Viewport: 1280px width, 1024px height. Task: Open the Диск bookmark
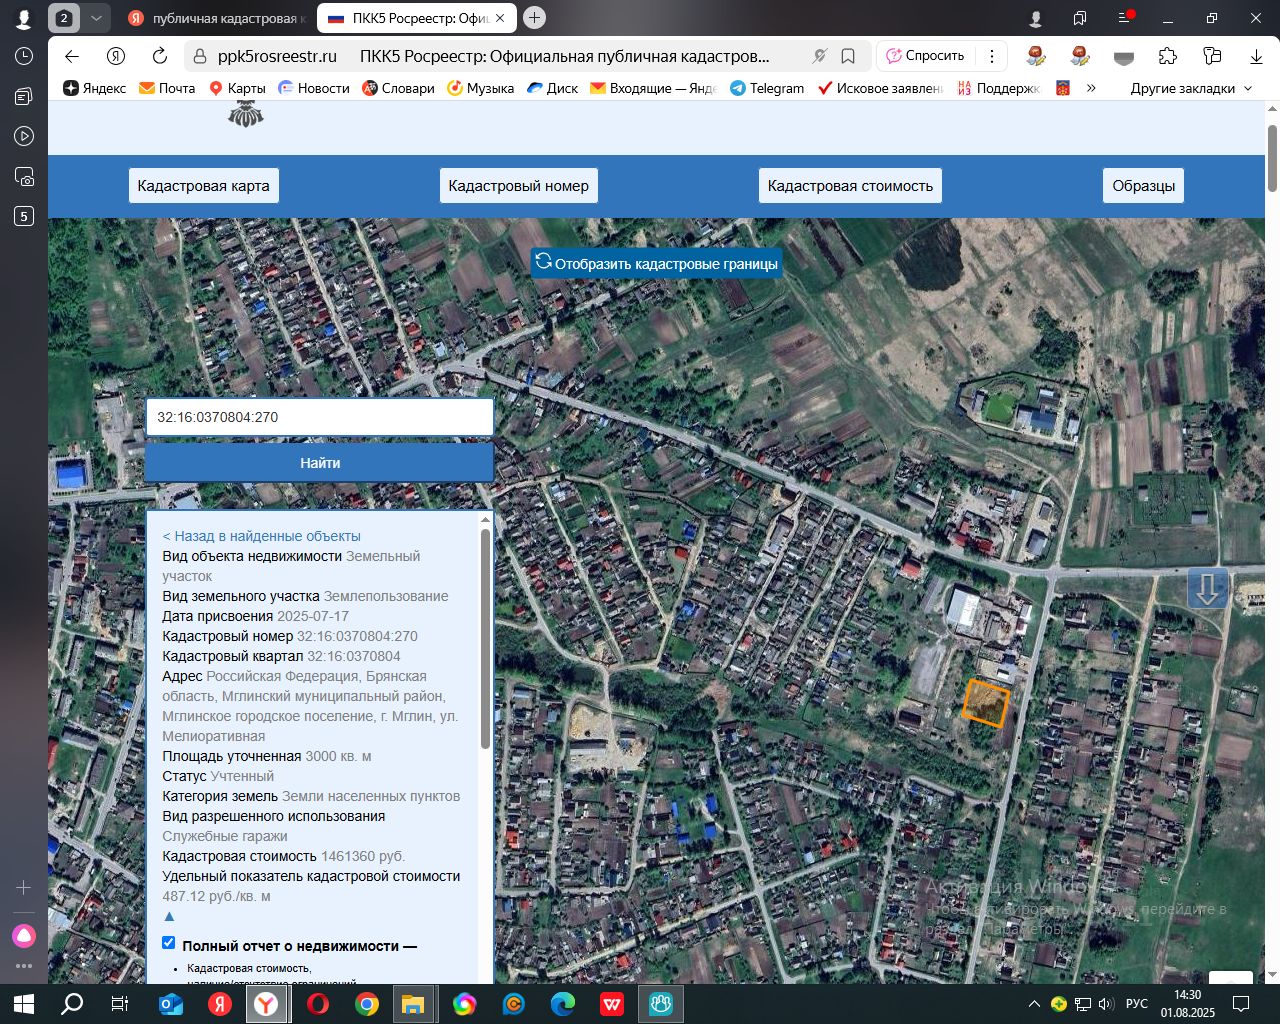point(553,88)
